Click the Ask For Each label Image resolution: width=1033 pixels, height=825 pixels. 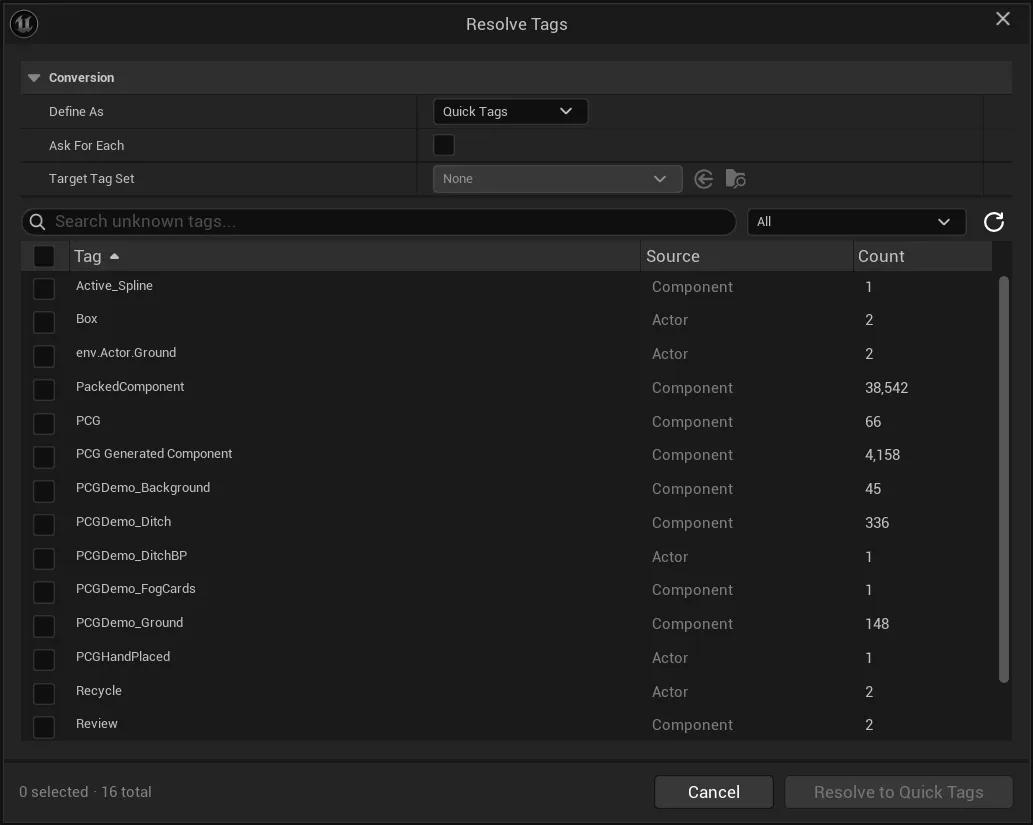tap(86, 146)
